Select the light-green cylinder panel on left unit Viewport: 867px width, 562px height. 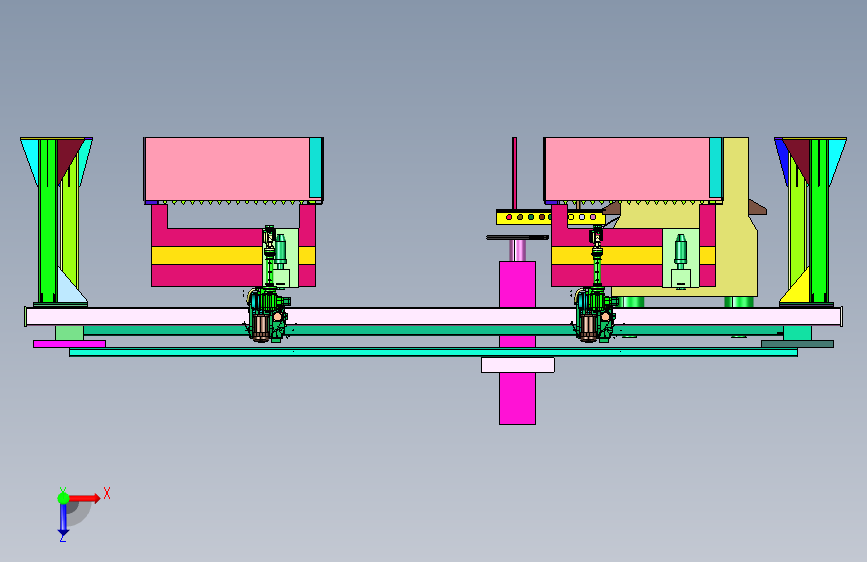(x=289, y=258)
